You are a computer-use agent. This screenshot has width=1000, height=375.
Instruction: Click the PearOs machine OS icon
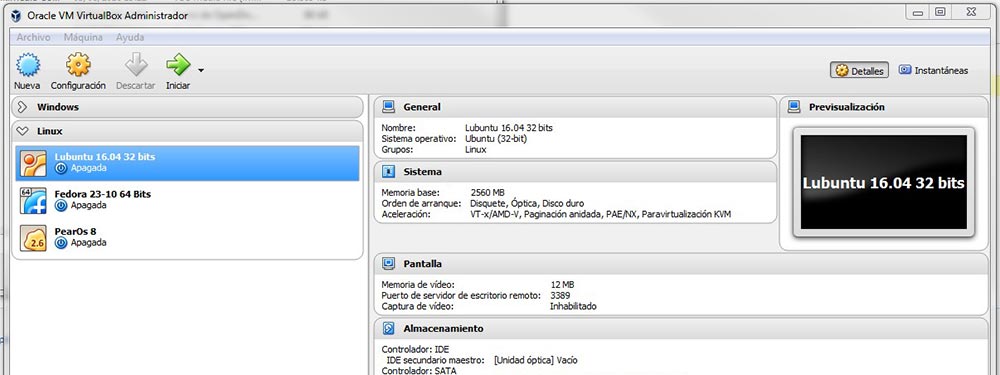coord(33,238)
